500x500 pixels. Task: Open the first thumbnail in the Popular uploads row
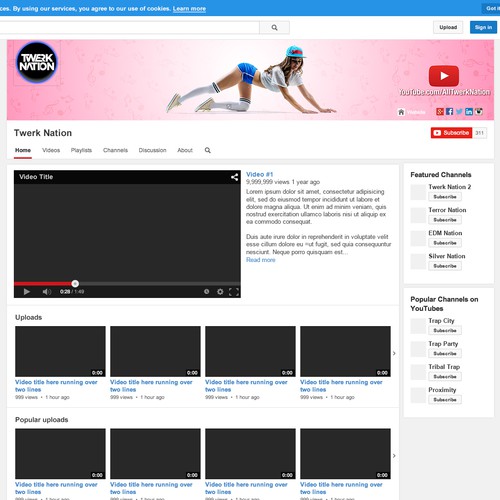60,454
